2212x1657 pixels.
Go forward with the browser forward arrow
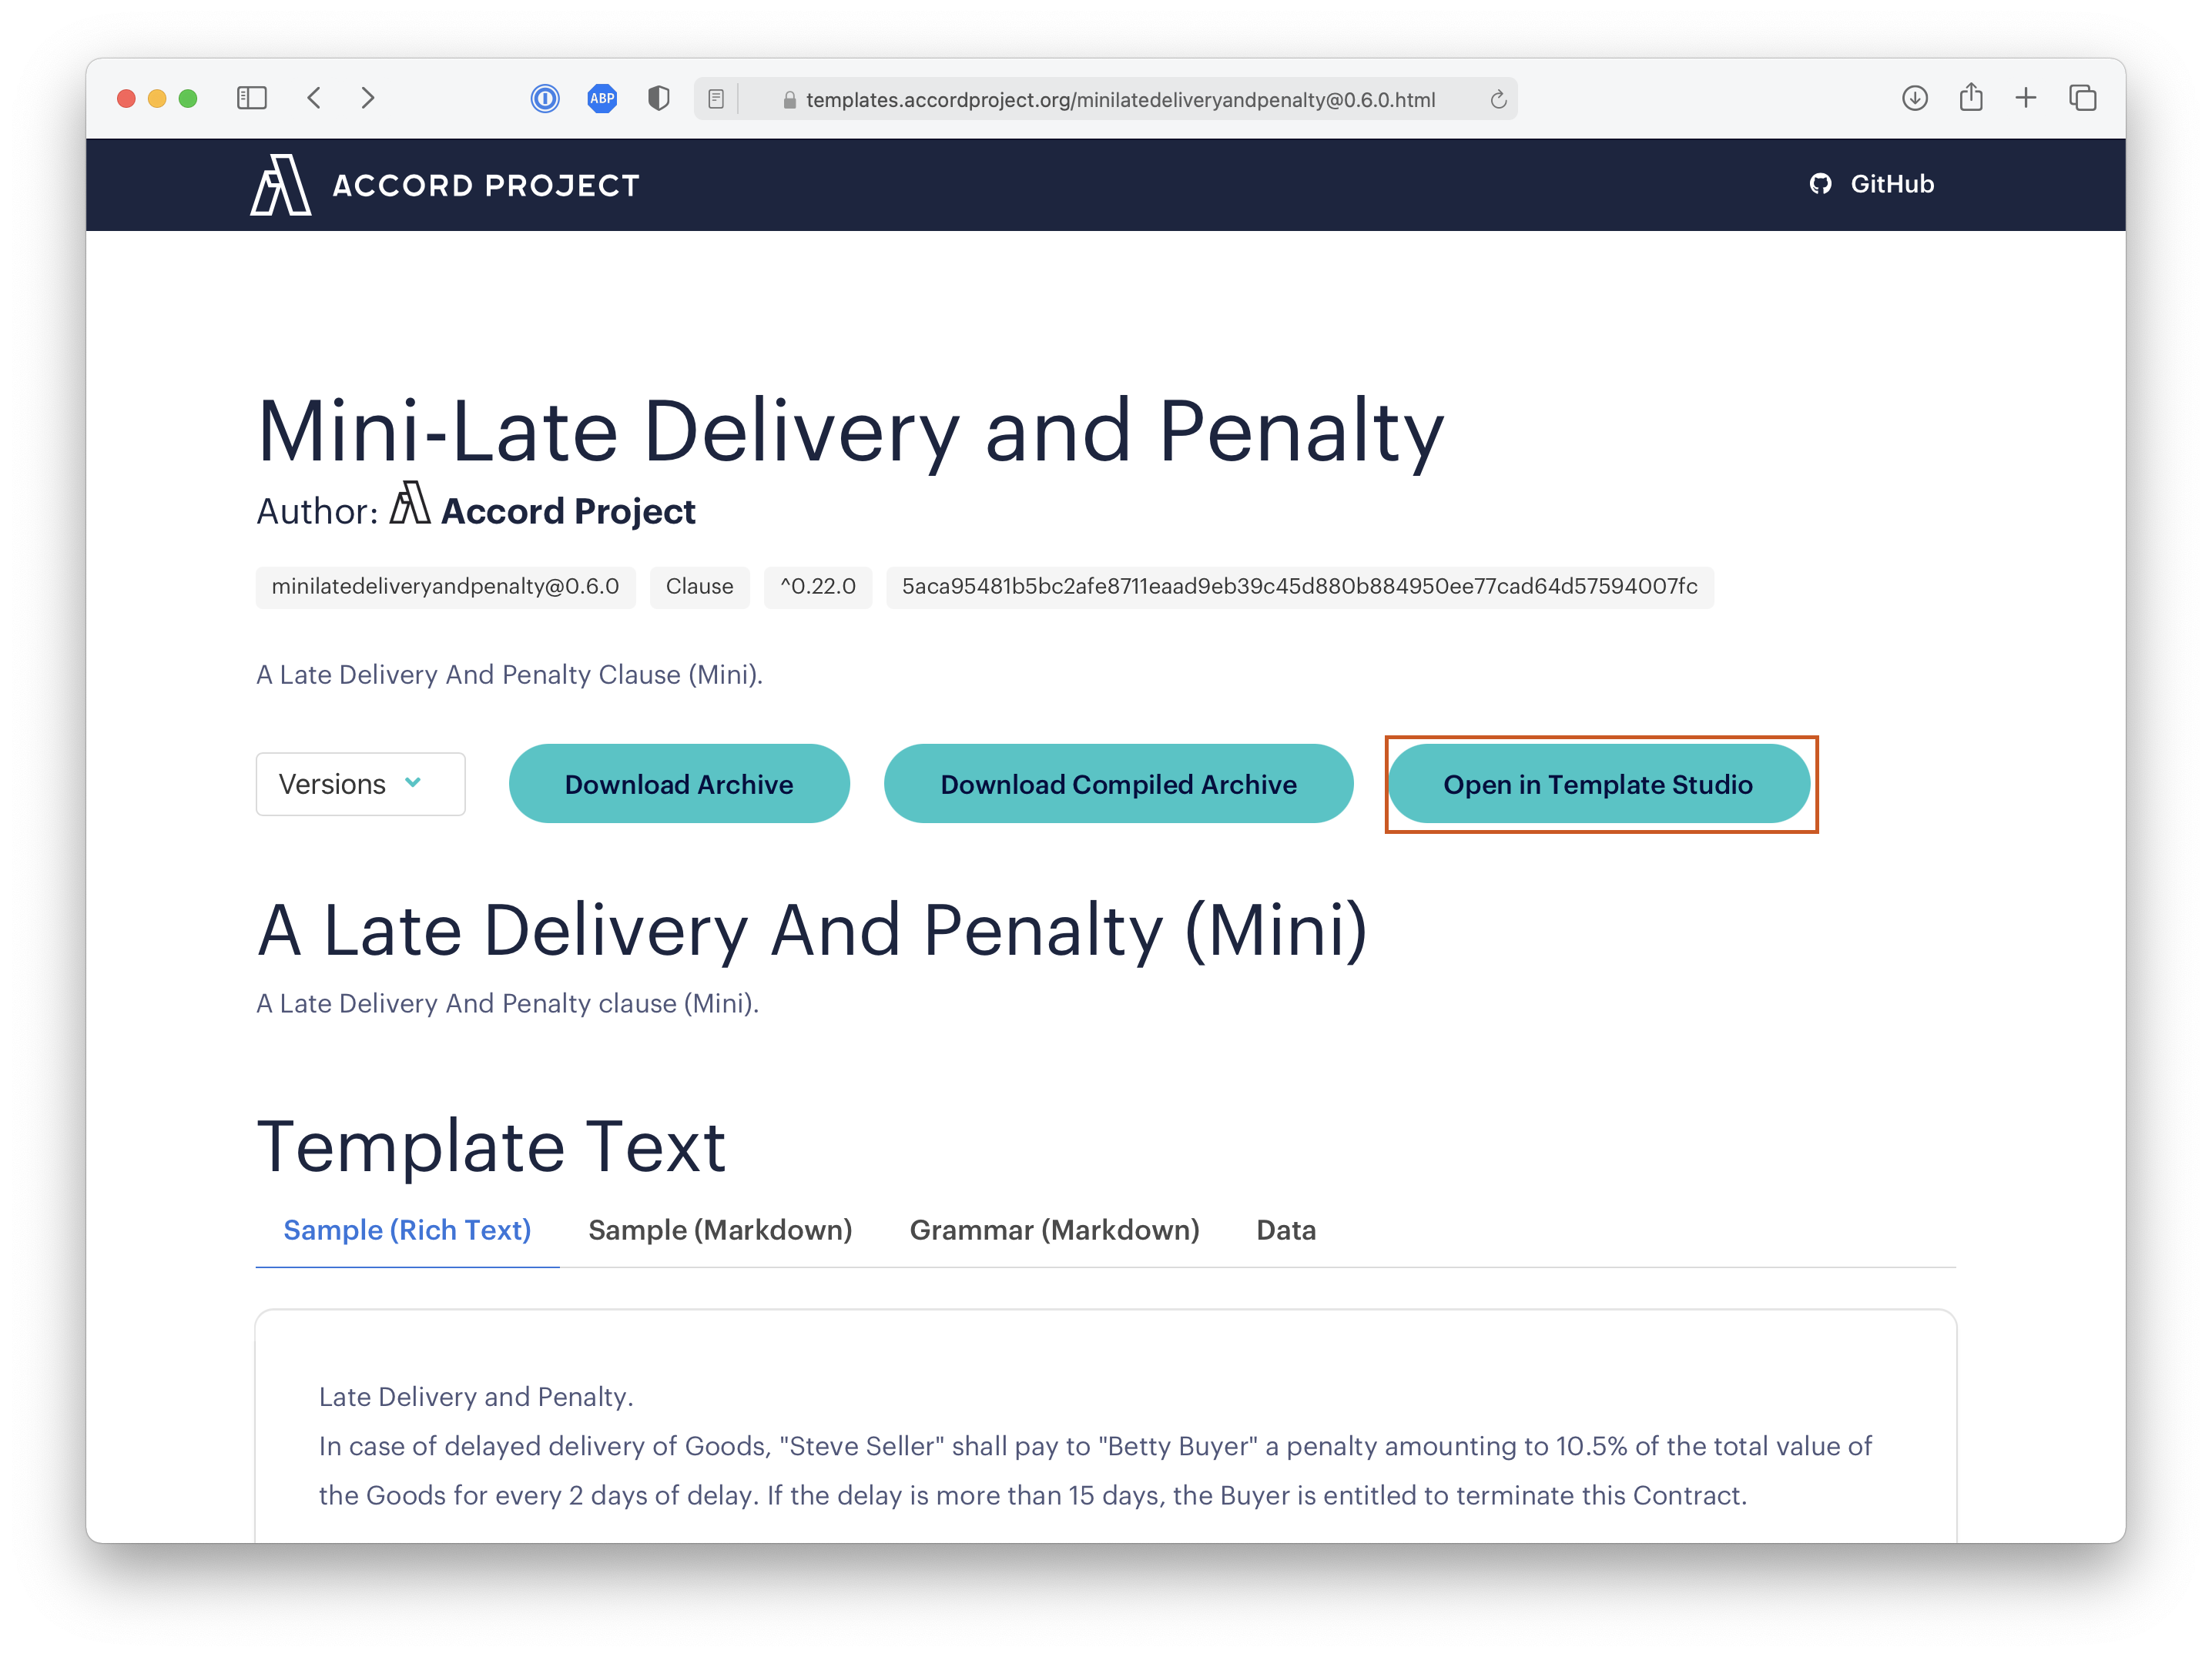(x=367, y=98)
